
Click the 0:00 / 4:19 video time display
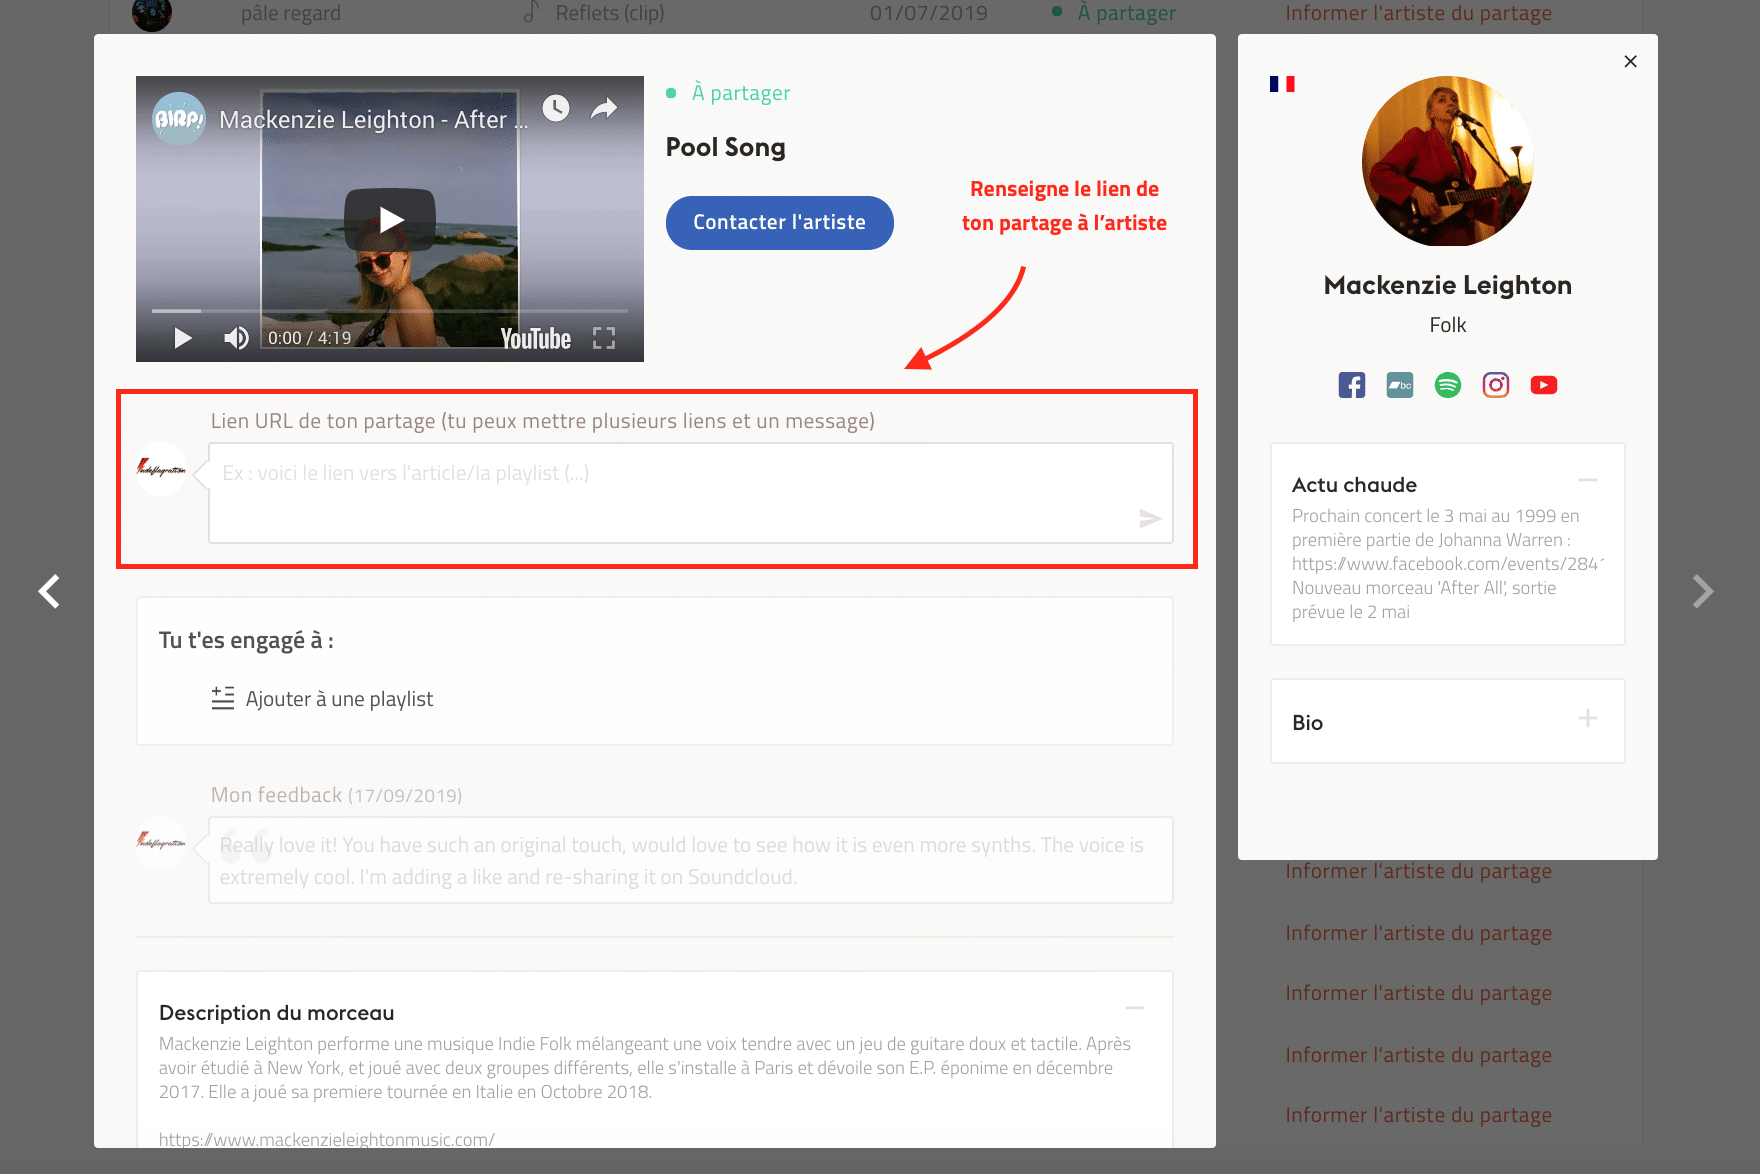point(310,338)
